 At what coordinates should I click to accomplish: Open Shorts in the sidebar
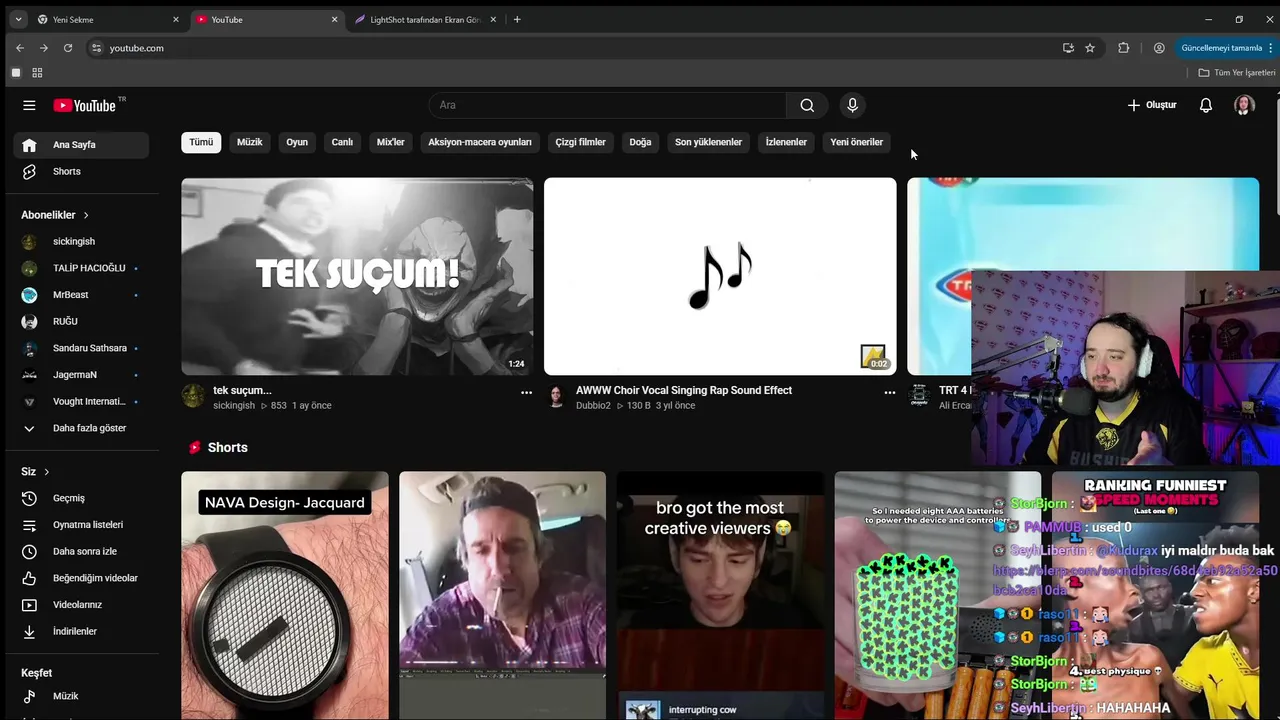[81, 171]
